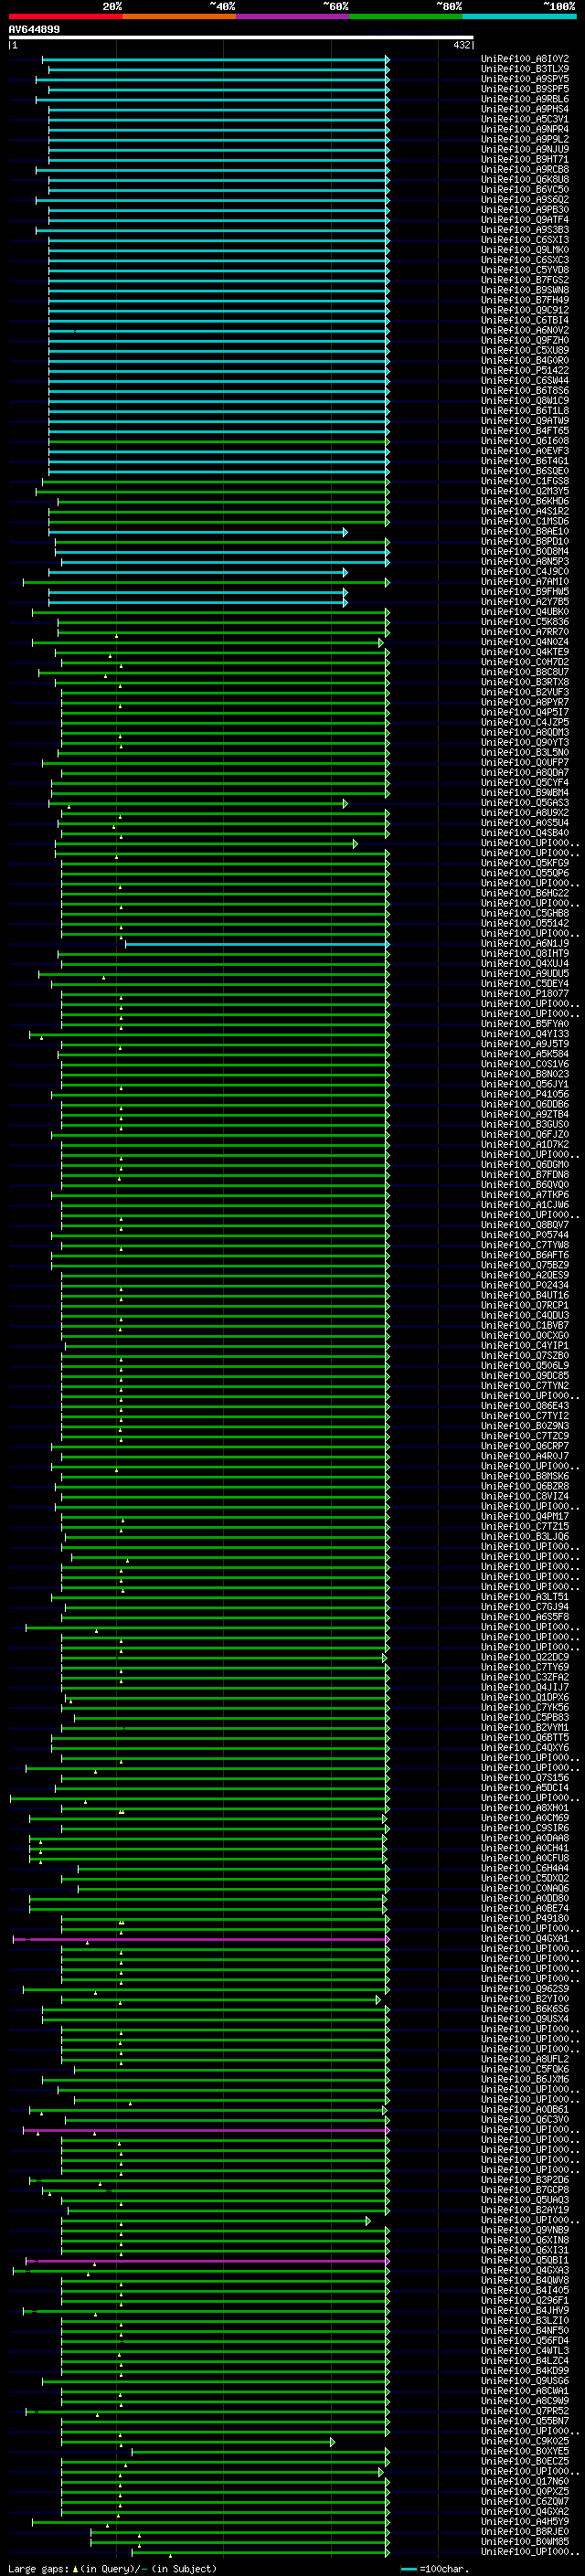Open hit UniRef100_B9HT71
The height and width of the screenshot is (2576, 585).
(x=525, y=160)
